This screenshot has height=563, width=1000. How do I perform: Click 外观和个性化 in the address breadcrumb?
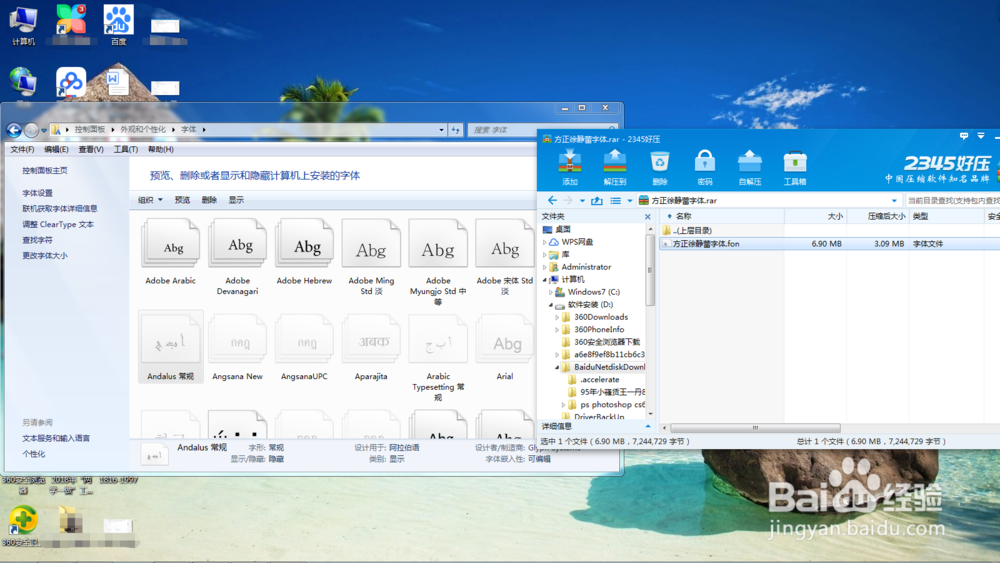(143, 129)
